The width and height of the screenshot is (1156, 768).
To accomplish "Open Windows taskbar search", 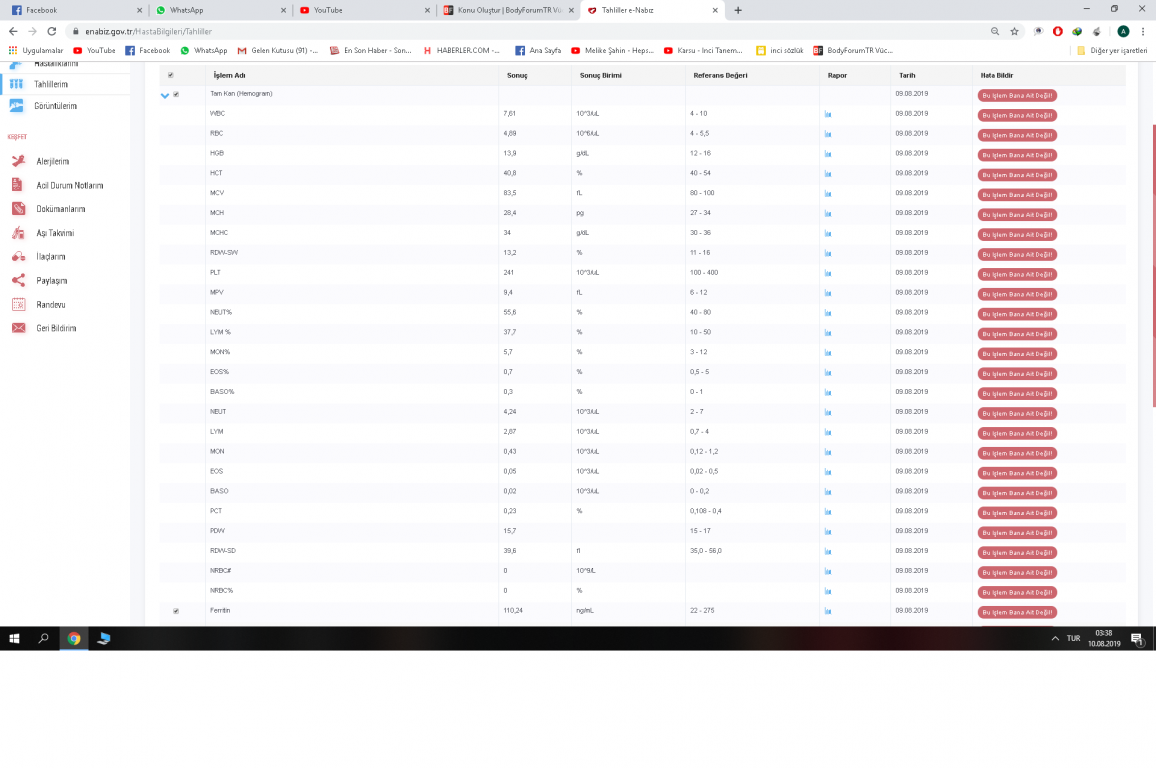I will coord(43,638).
